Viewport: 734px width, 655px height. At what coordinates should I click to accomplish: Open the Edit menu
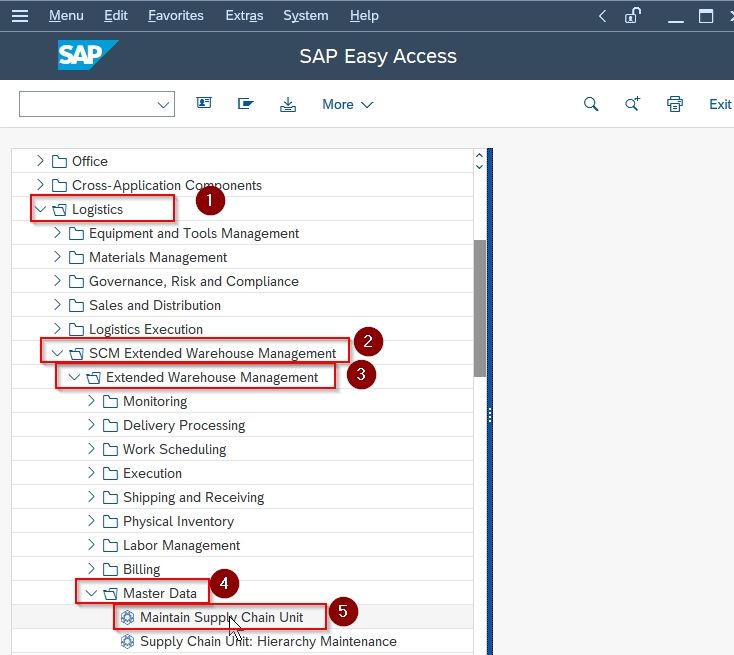[116, 15]
